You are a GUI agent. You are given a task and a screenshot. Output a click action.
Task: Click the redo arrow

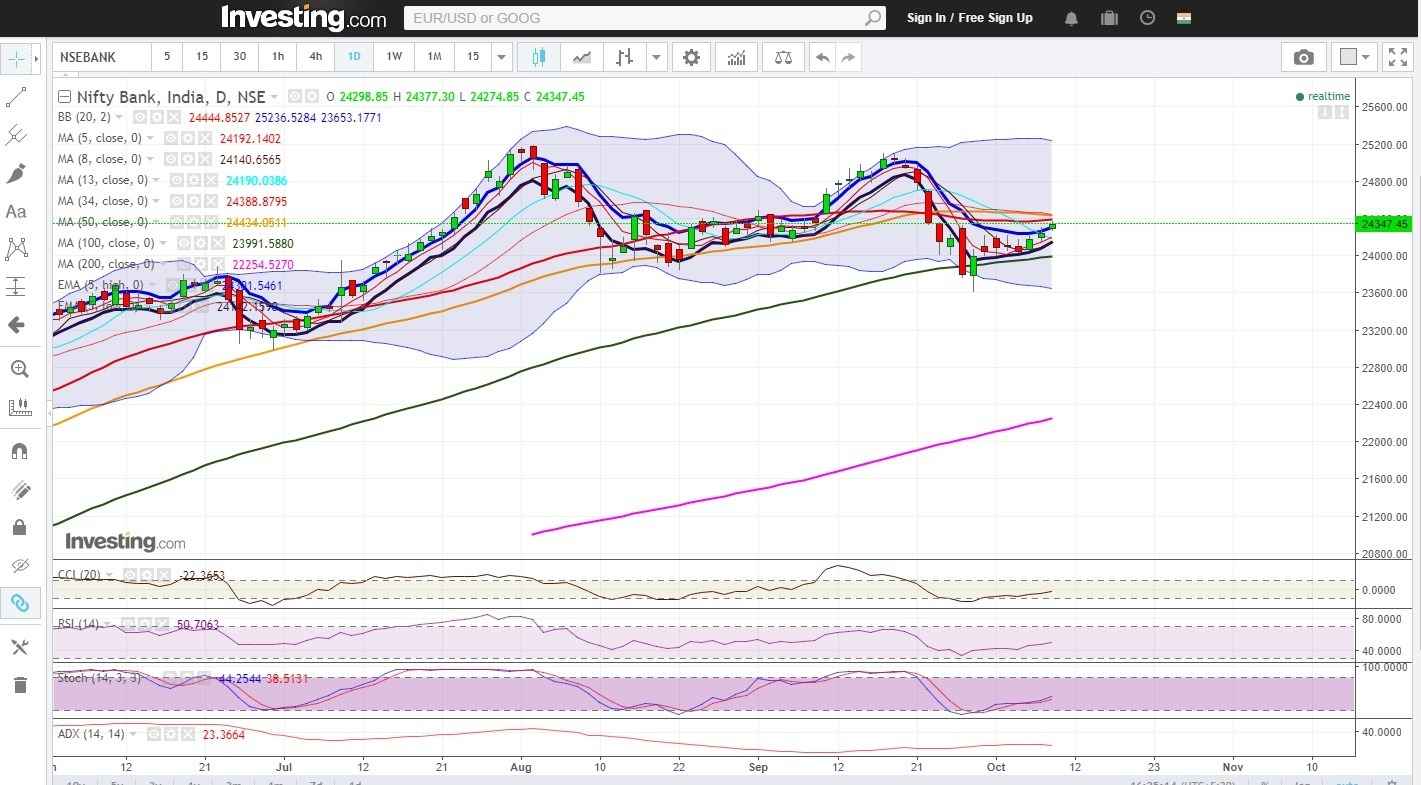point(848,58)
